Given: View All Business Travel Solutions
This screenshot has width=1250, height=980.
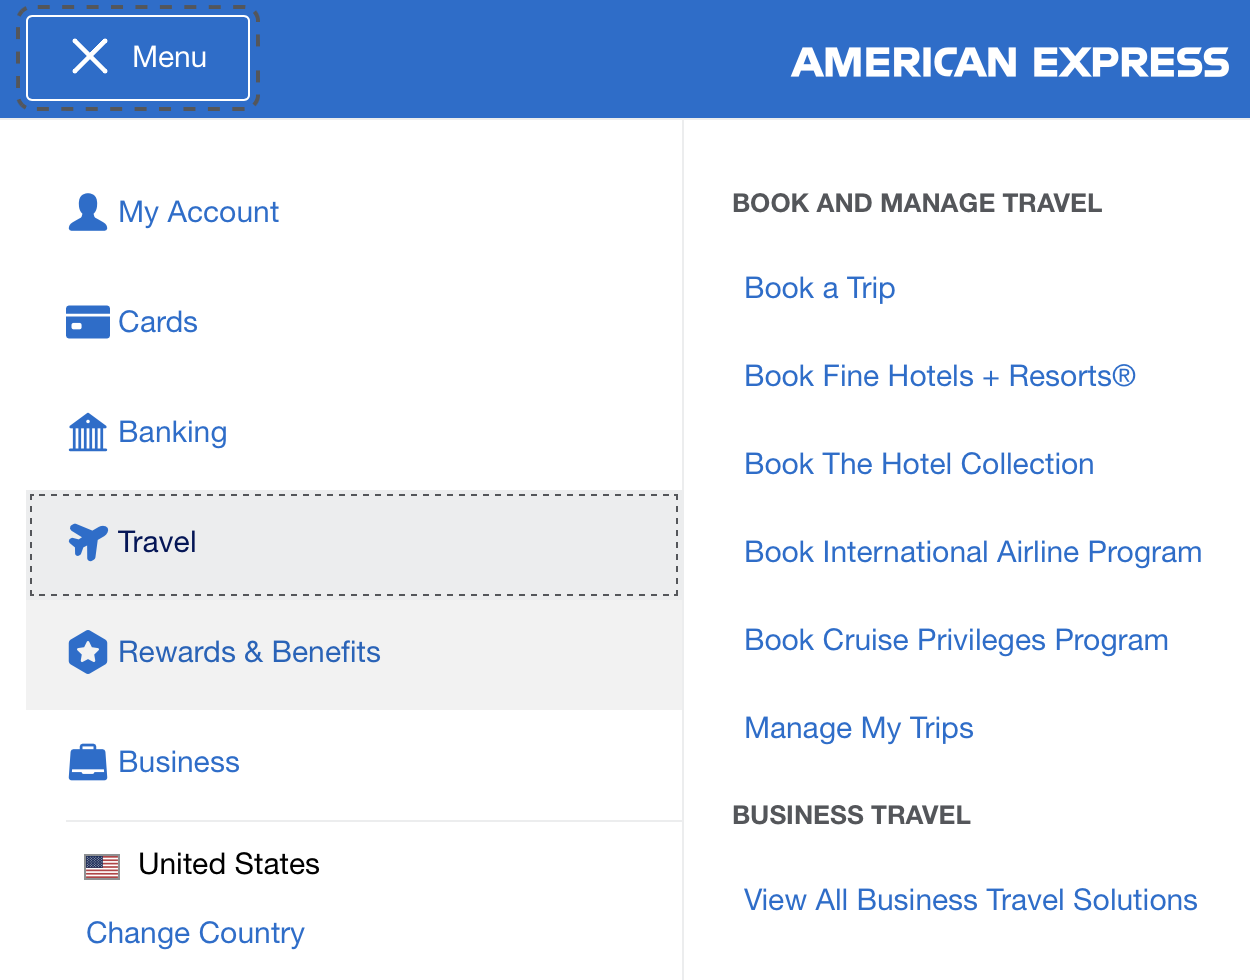Looking at the screenshot, I should coord(970,899).
